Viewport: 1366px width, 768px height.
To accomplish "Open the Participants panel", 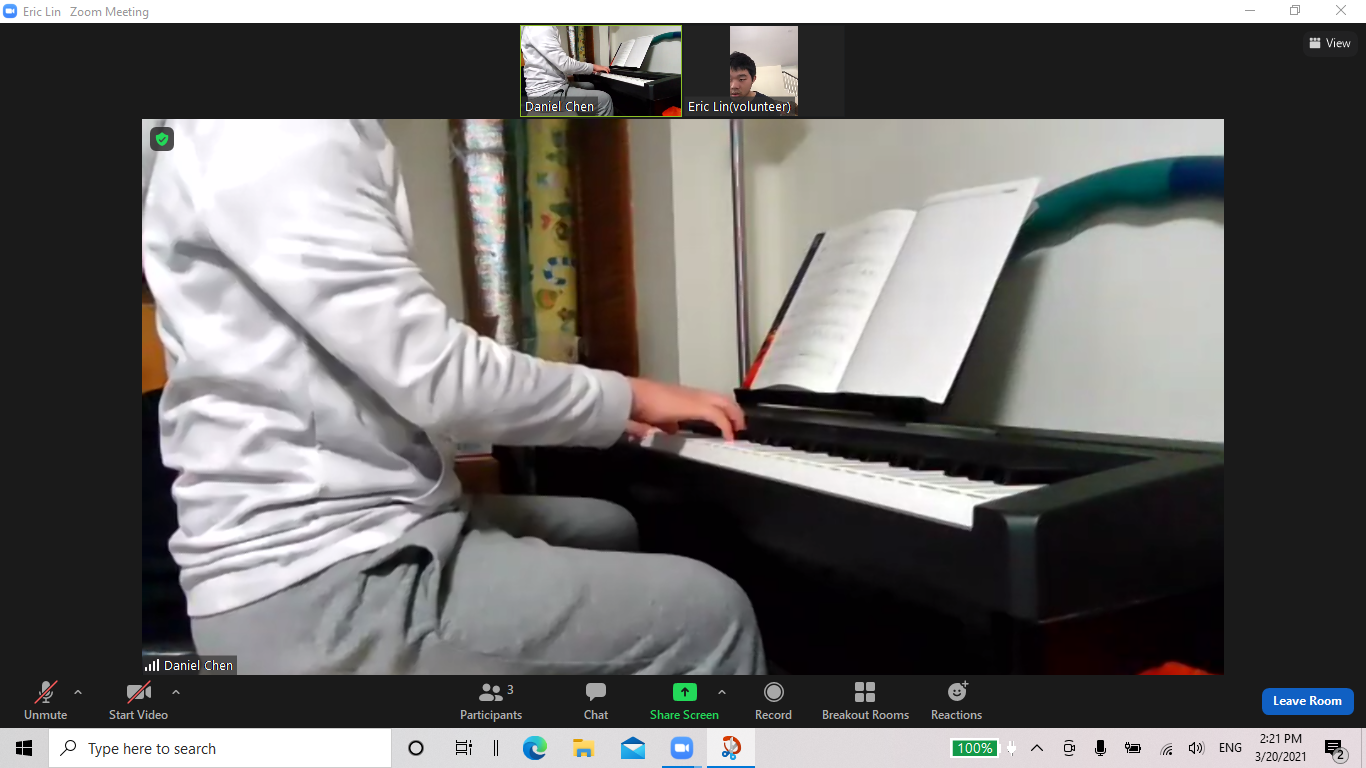I will click(x=491, y=700).
